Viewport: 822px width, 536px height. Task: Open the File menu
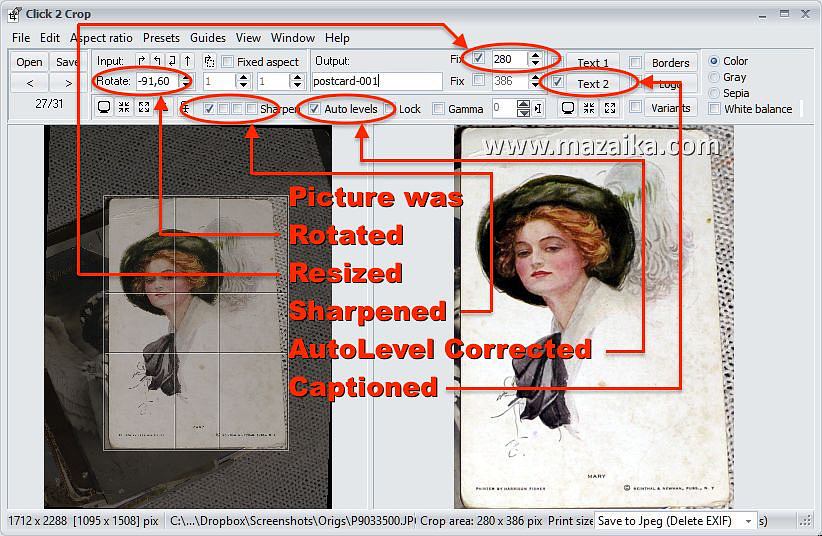tap(21, 38)
